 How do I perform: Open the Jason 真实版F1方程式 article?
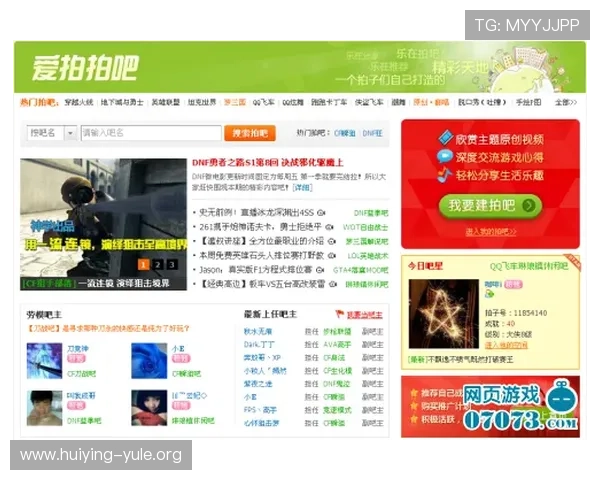click(256, 270)
